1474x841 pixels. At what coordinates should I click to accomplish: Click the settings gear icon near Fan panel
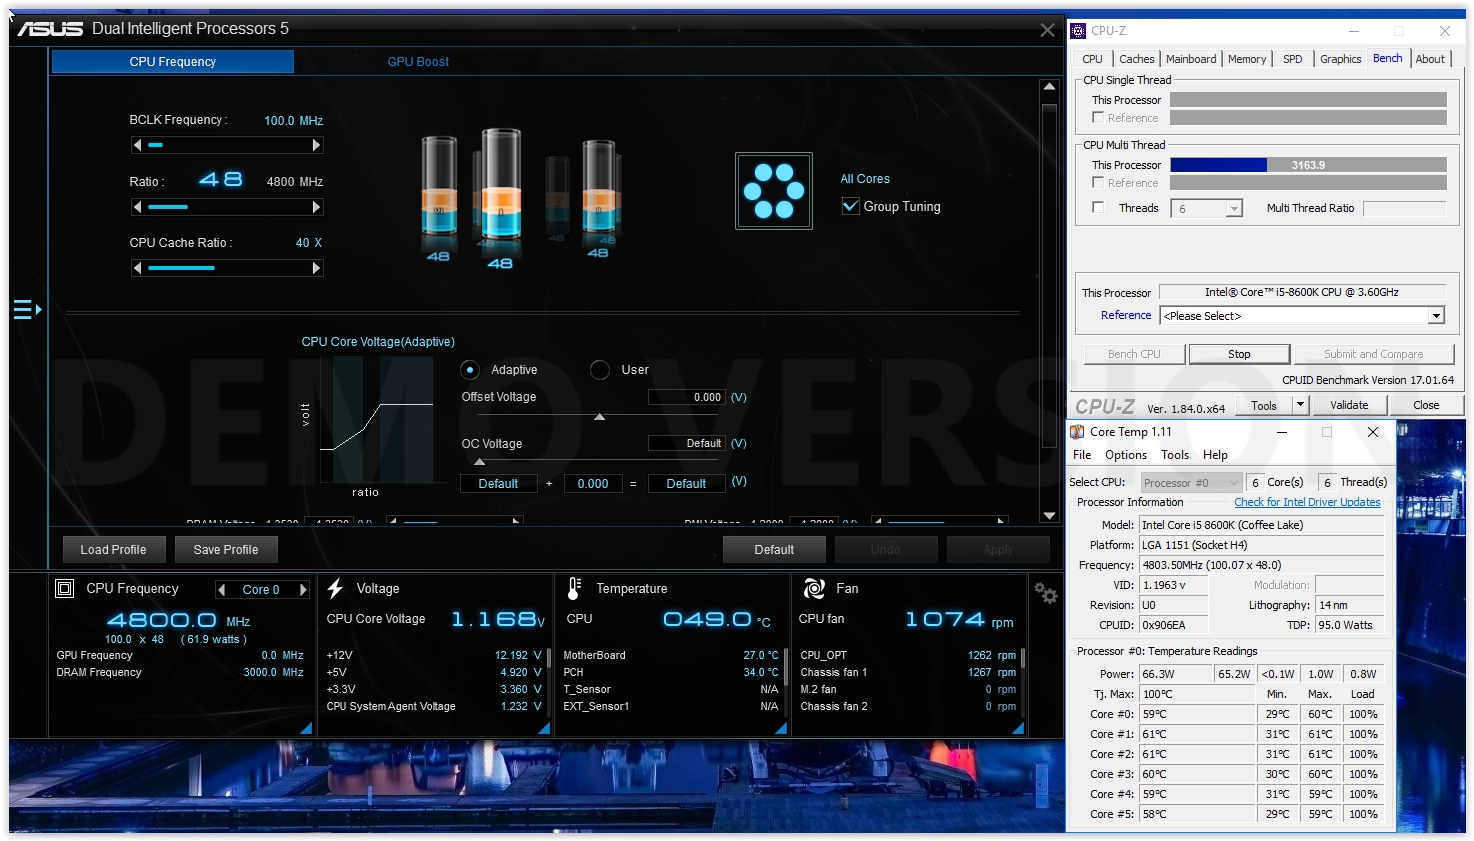pyautogui.click(x=1045, y=593)
